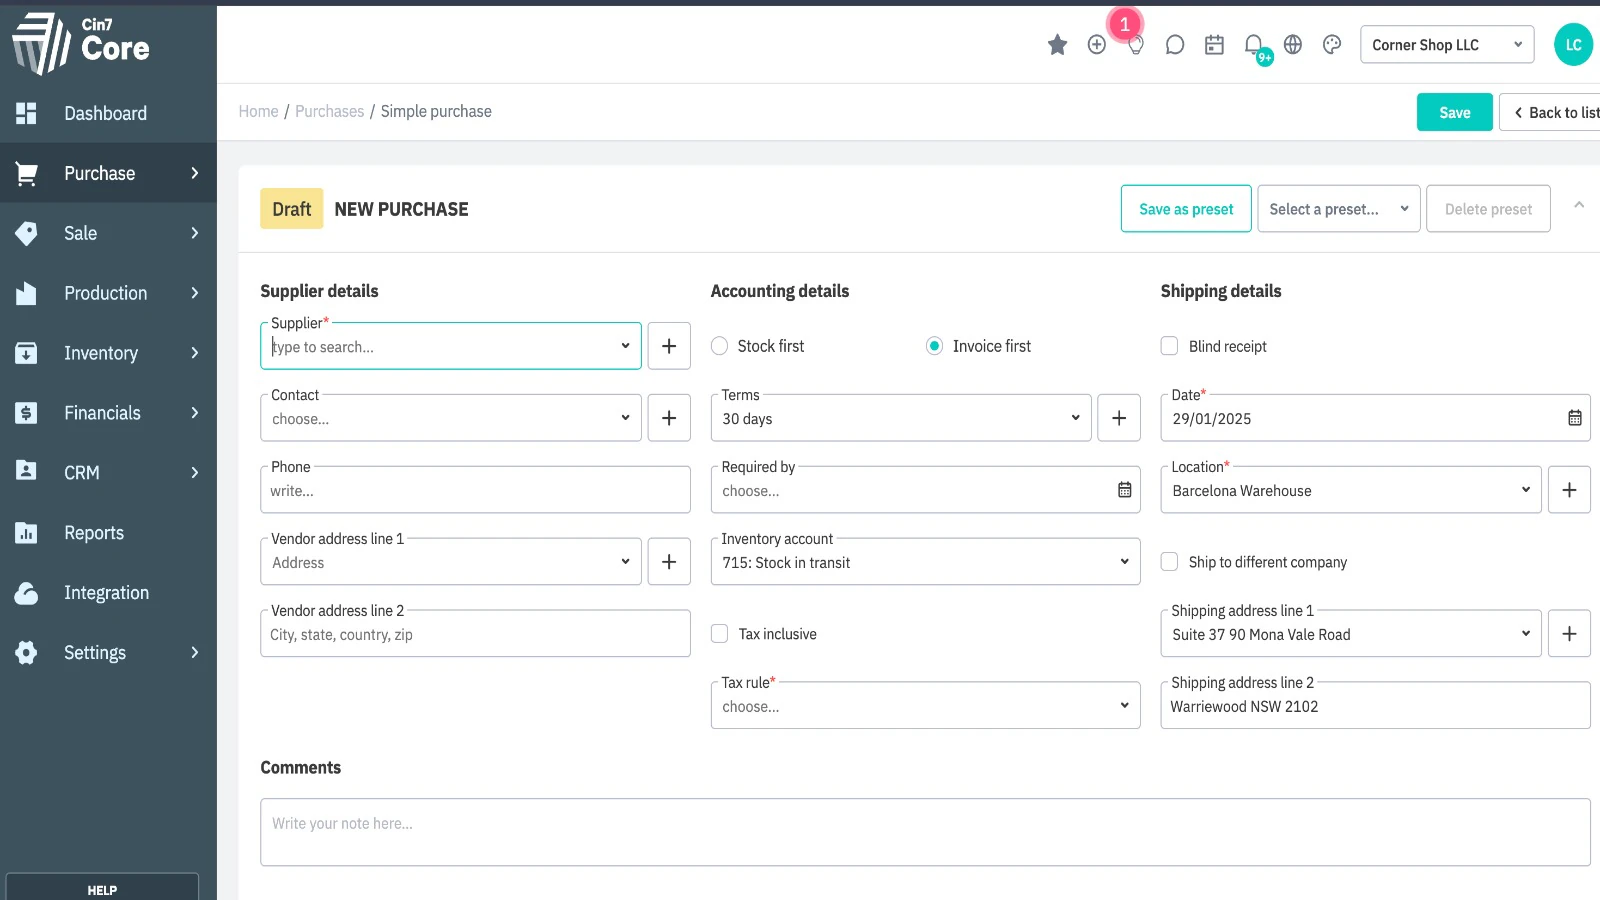Enable Blind receipt checkbox
Viewport: 1600px width, 900px height.
(1169, 346)
